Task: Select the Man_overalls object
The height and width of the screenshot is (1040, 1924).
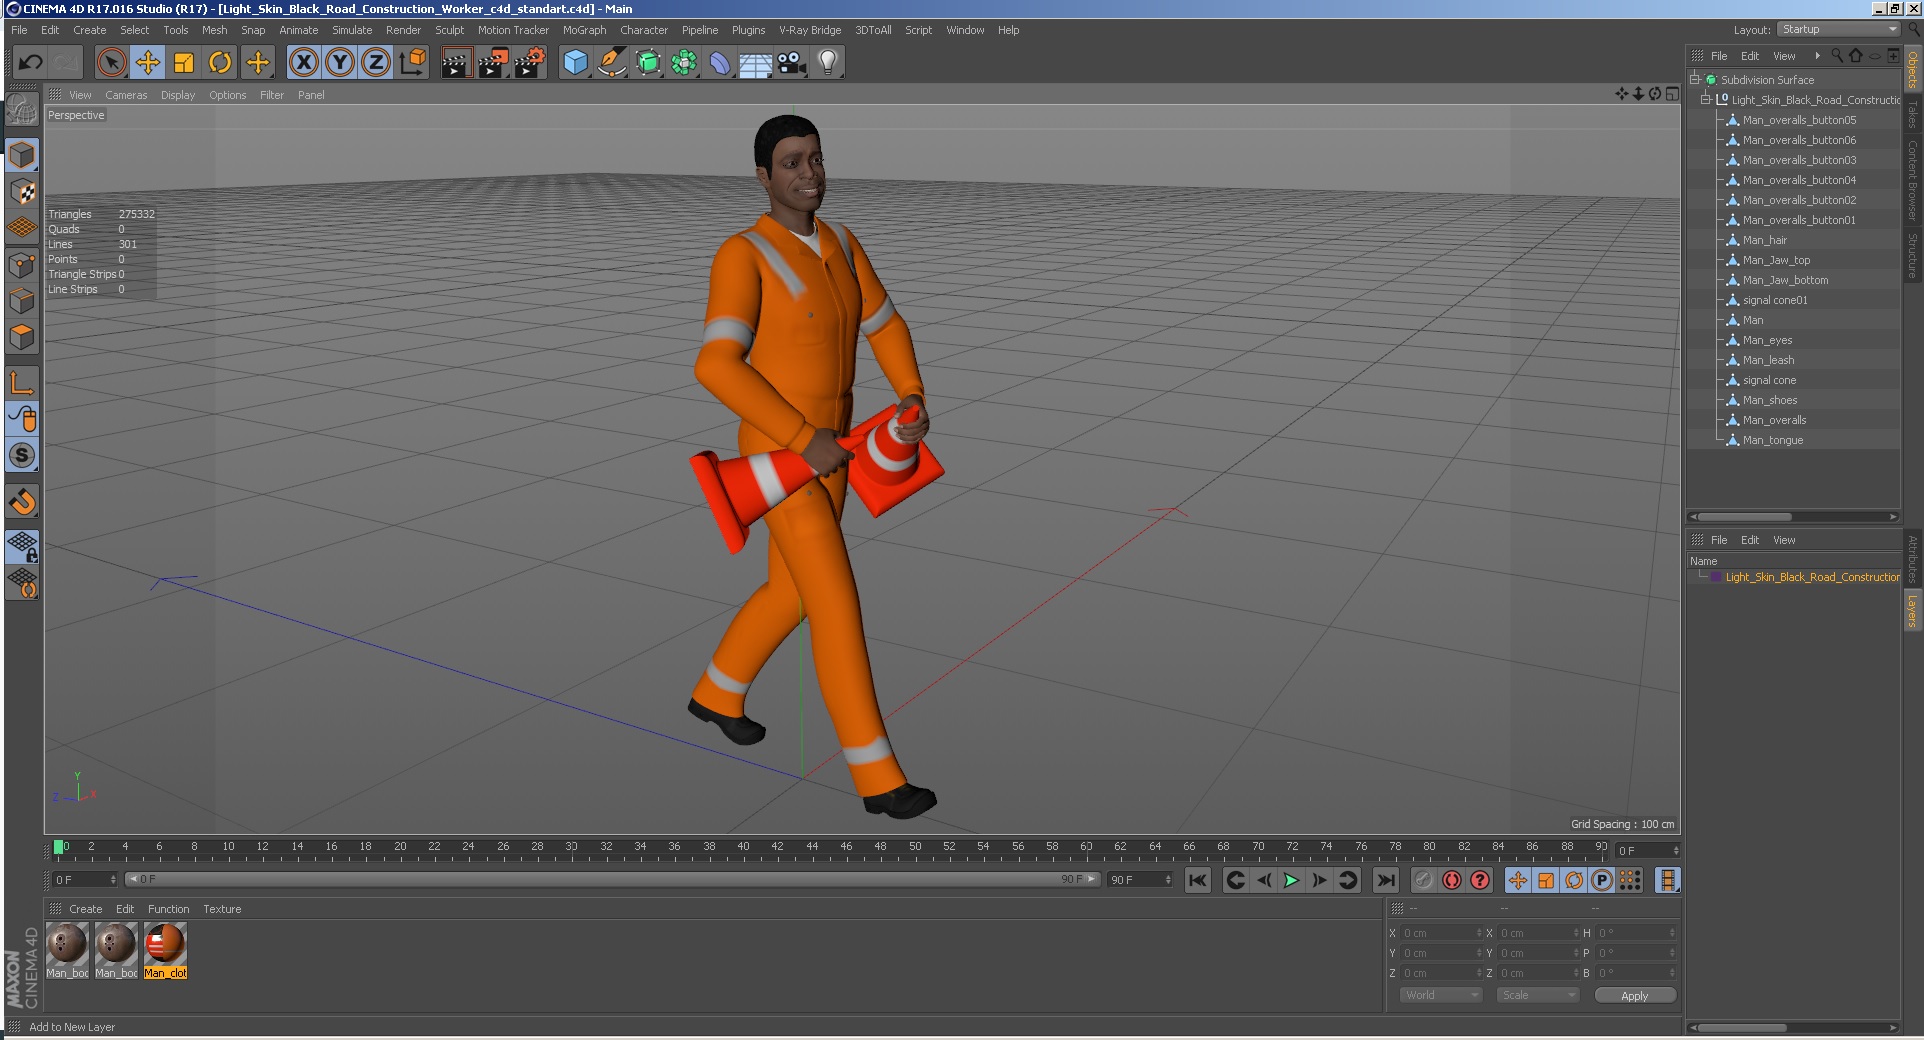Action: pos(1774,420)
